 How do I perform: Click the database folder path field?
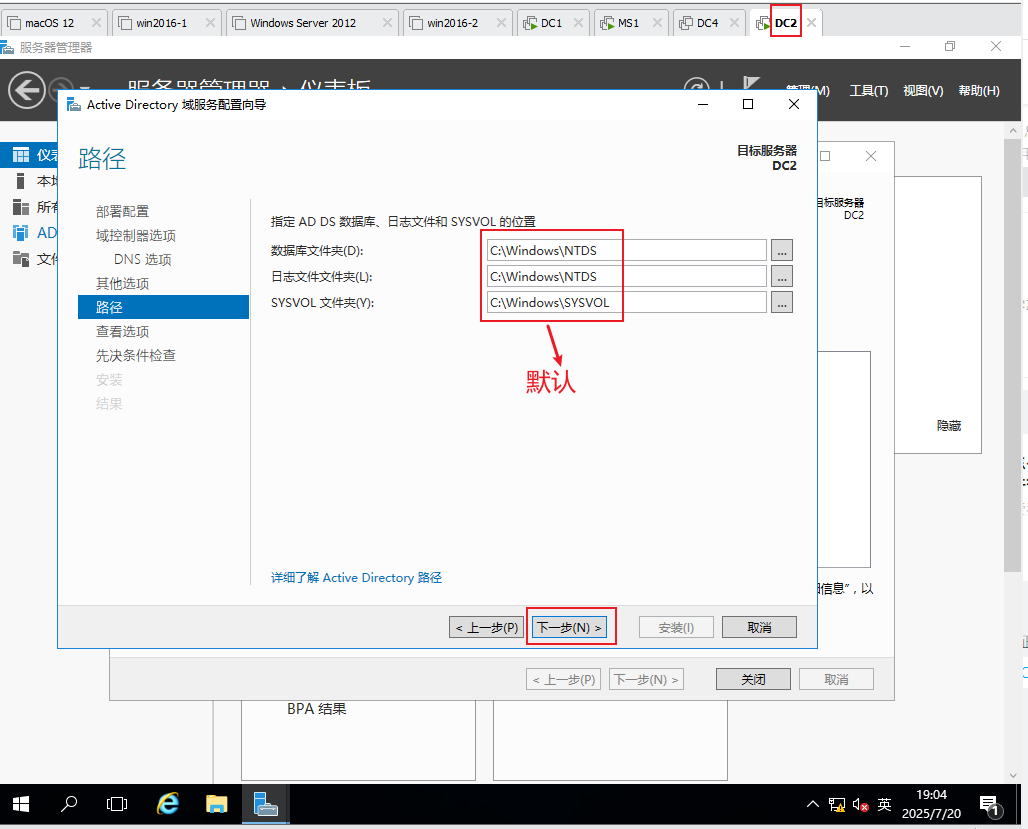coord(626,251)
